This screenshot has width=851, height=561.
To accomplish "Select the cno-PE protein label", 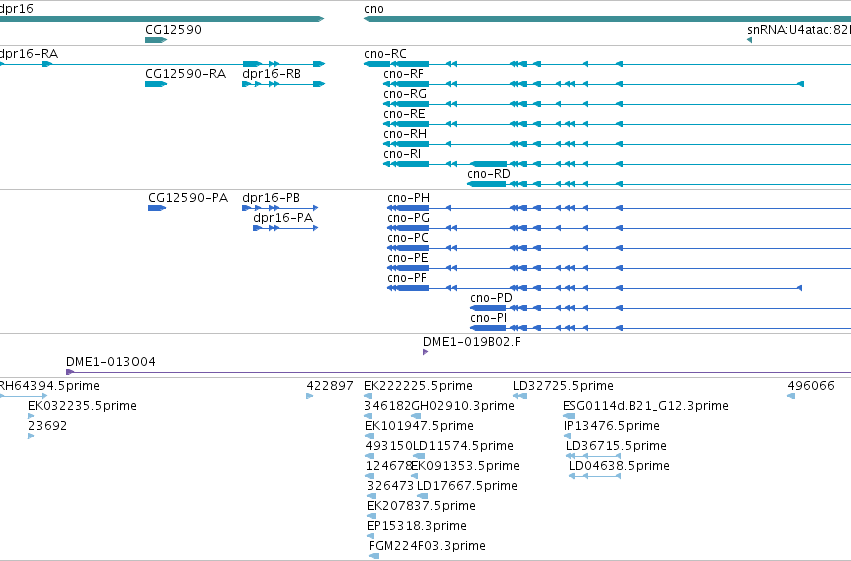I will (x=408, y=258).
